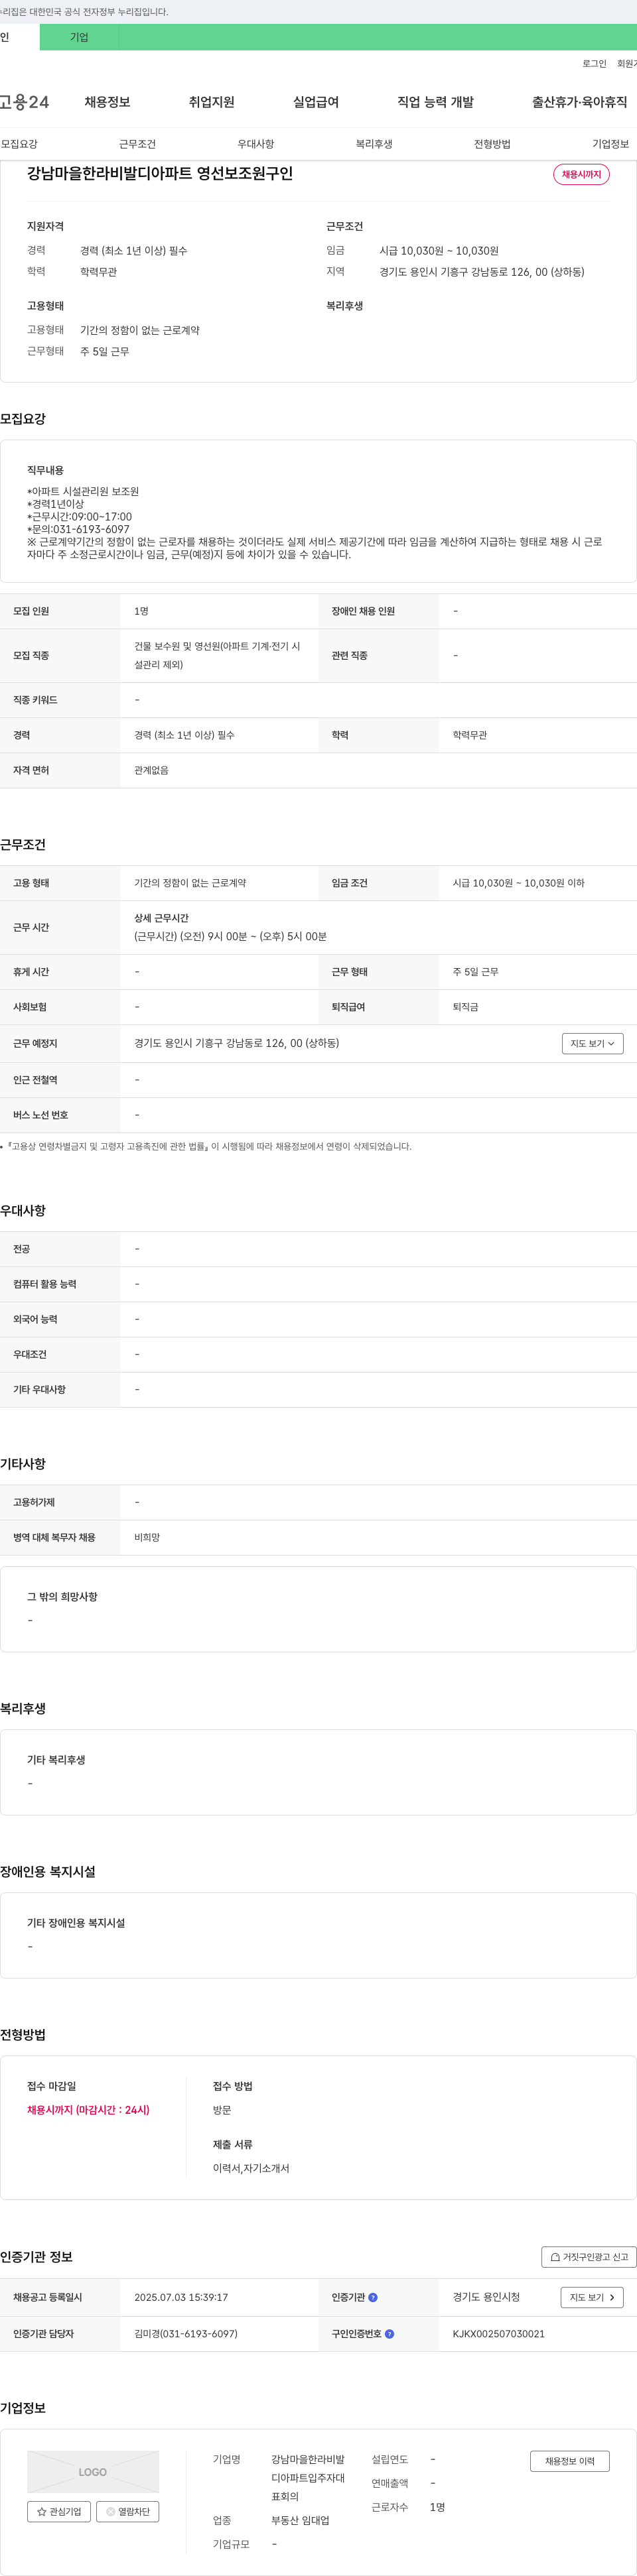Open the 채용정보 main menu
Viewport: 637px width, 2576px height.
click(107, 102)
